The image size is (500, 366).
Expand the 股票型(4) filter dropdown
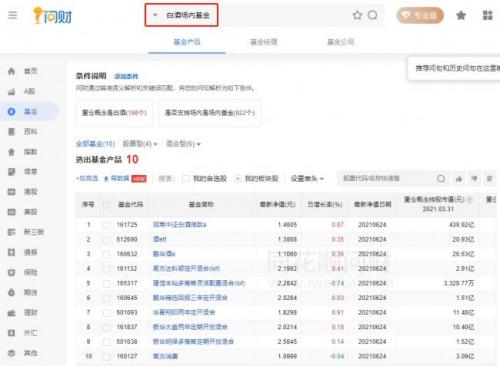140,144
